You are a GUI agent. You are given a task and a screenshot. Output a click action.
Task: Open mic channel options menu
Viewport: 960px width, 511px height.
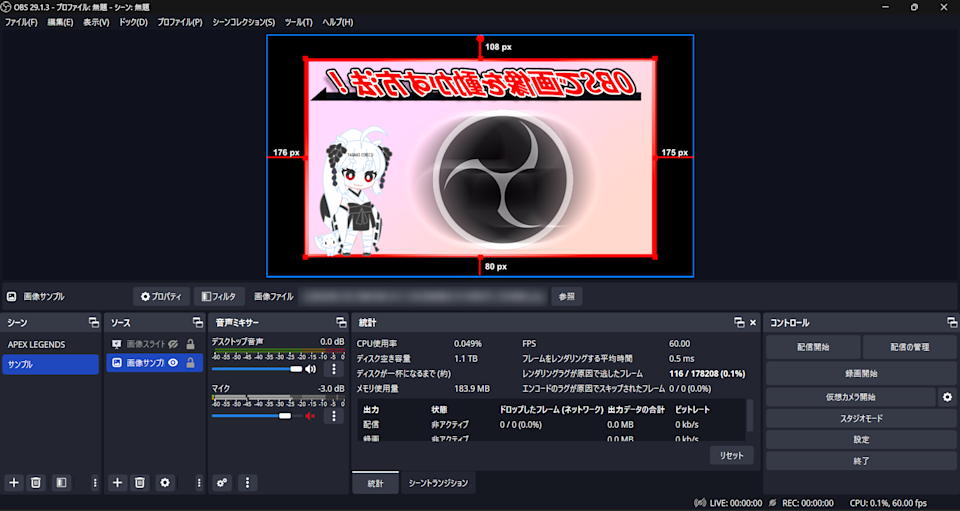click(x=334, y=416)
